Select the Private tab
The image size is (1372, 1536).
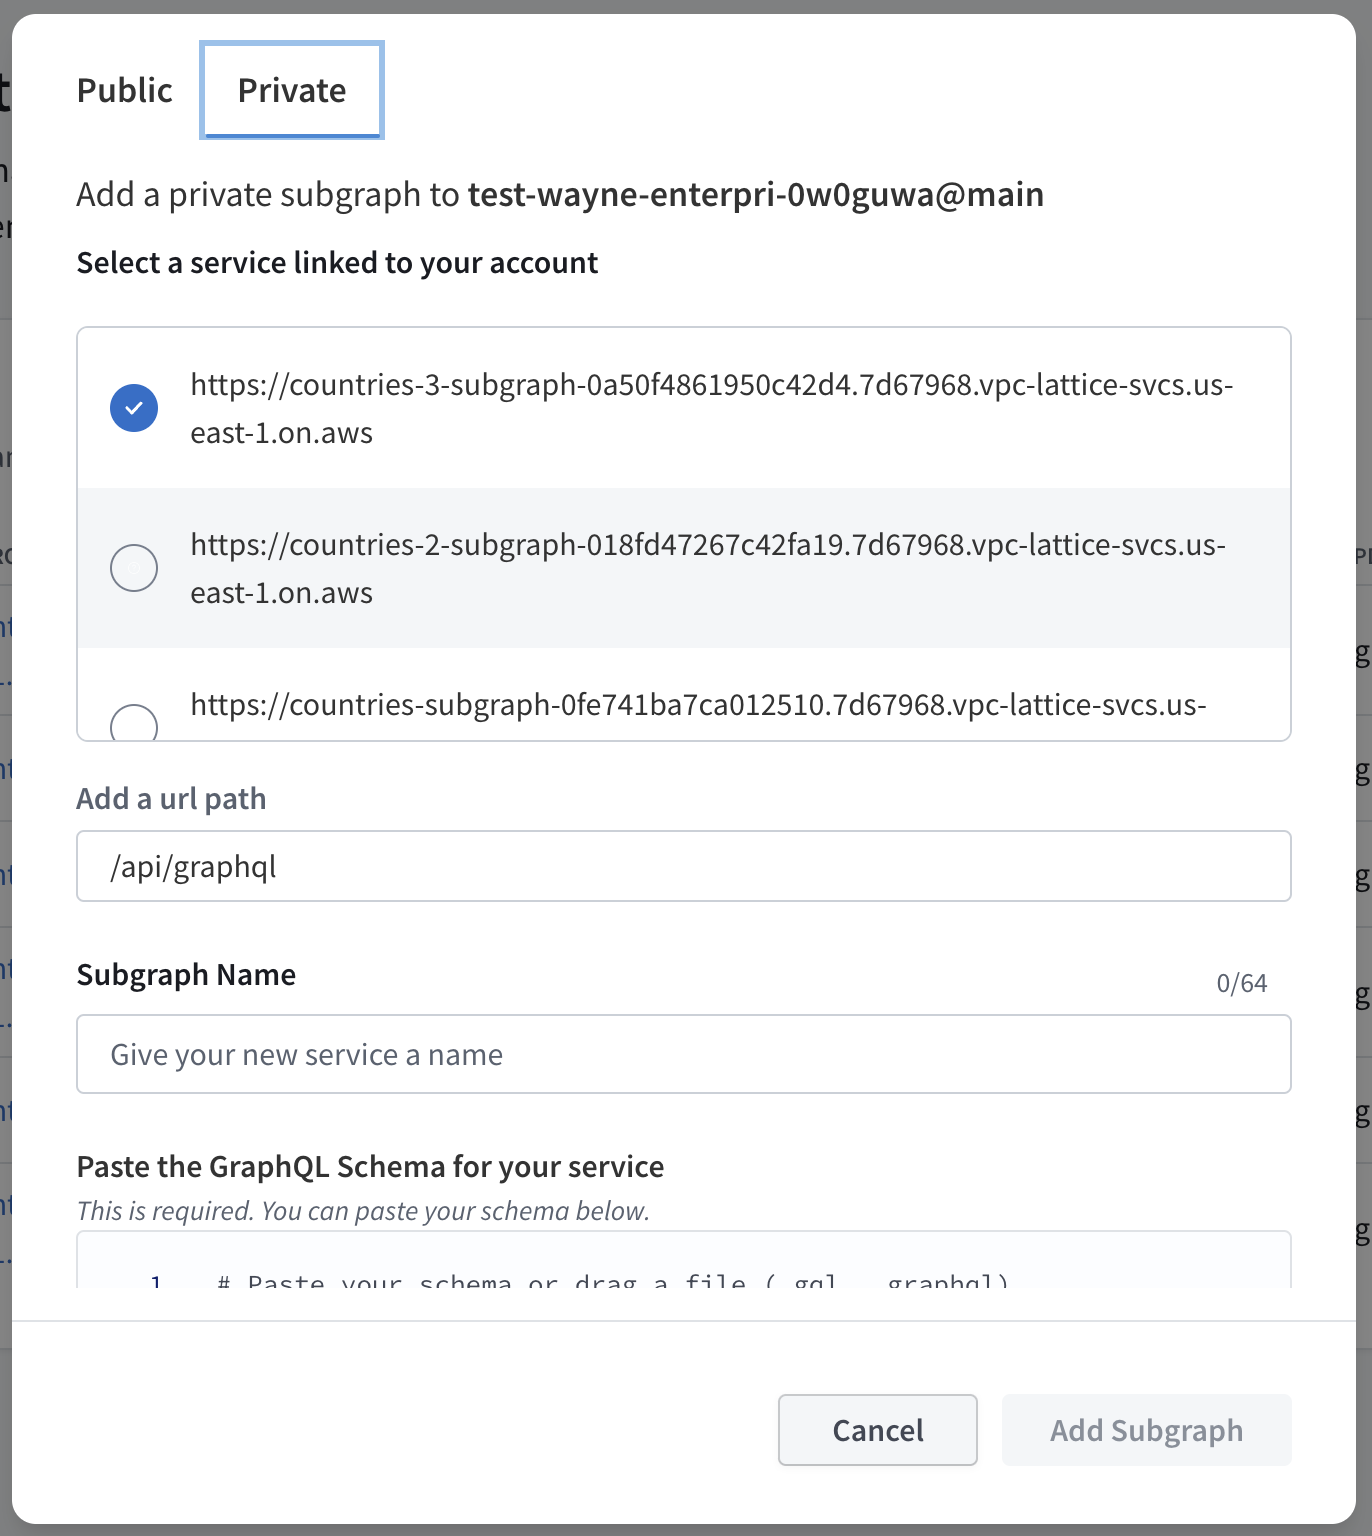(x=292, y=91)
